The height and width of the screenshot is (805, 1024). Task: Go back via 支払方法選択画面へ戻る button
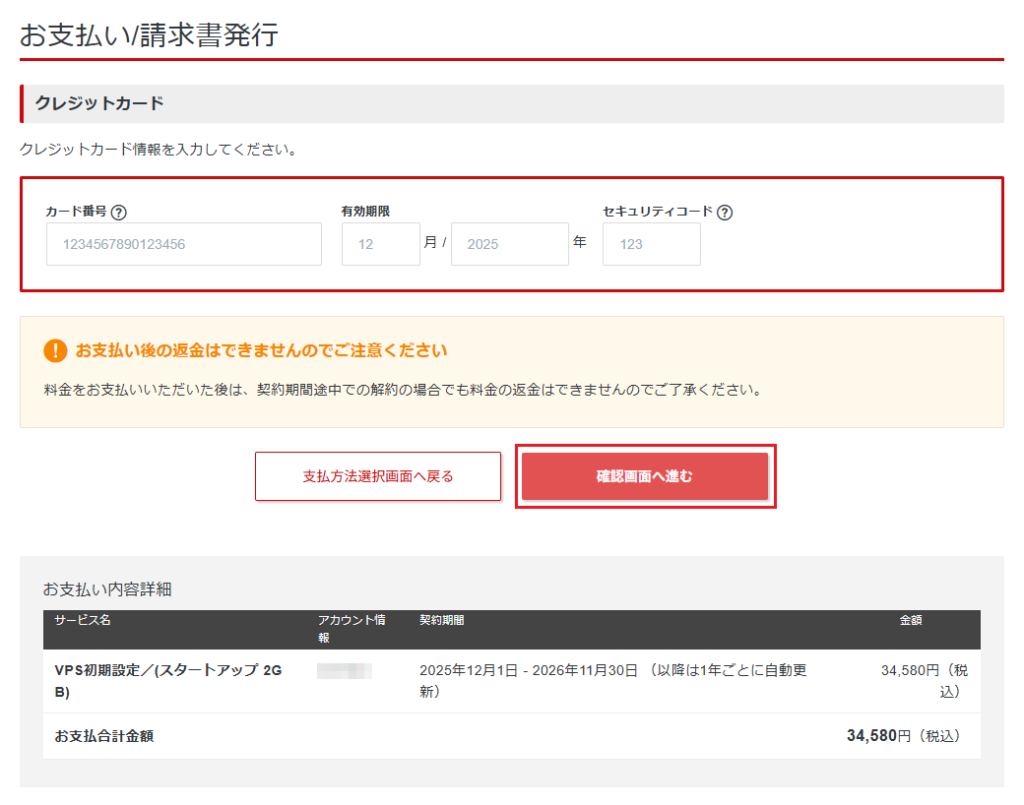pos(378,476)
